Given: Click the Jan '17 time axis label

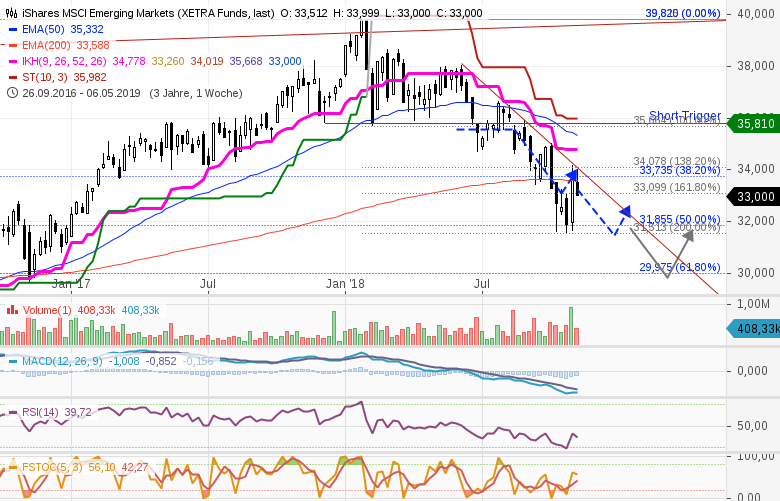Looking at the screenshot, I should pyautogui.click(x=71, y=284).
